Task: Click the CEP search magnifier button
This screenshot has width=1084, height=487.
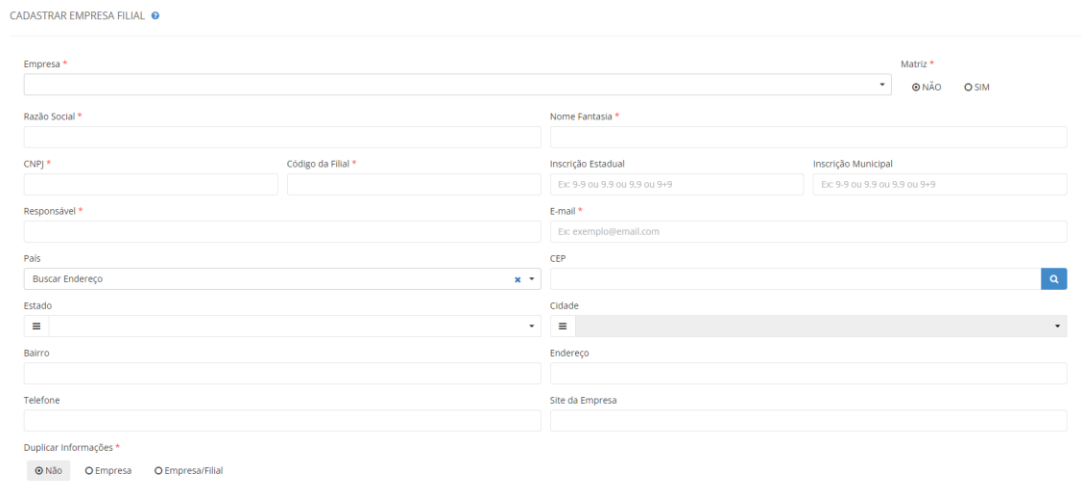Action: (1054, 279)
